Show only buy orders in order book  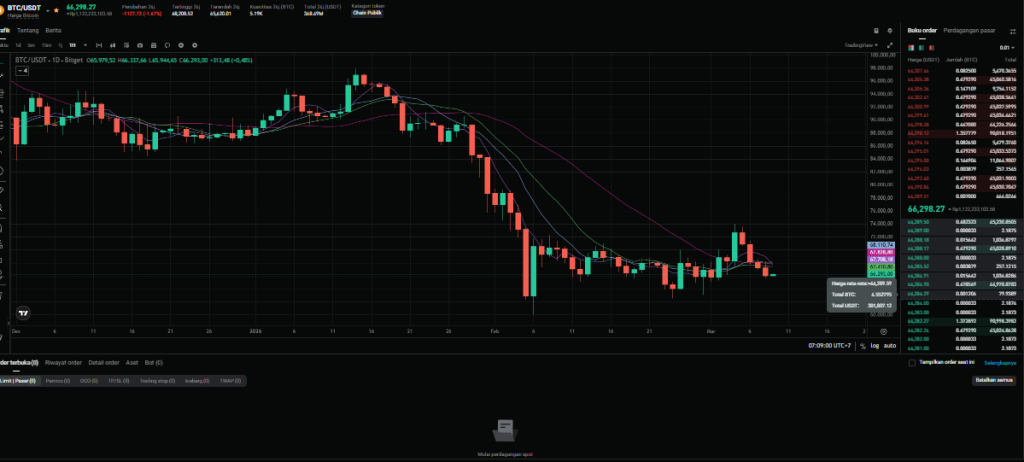tap(922, 48)
